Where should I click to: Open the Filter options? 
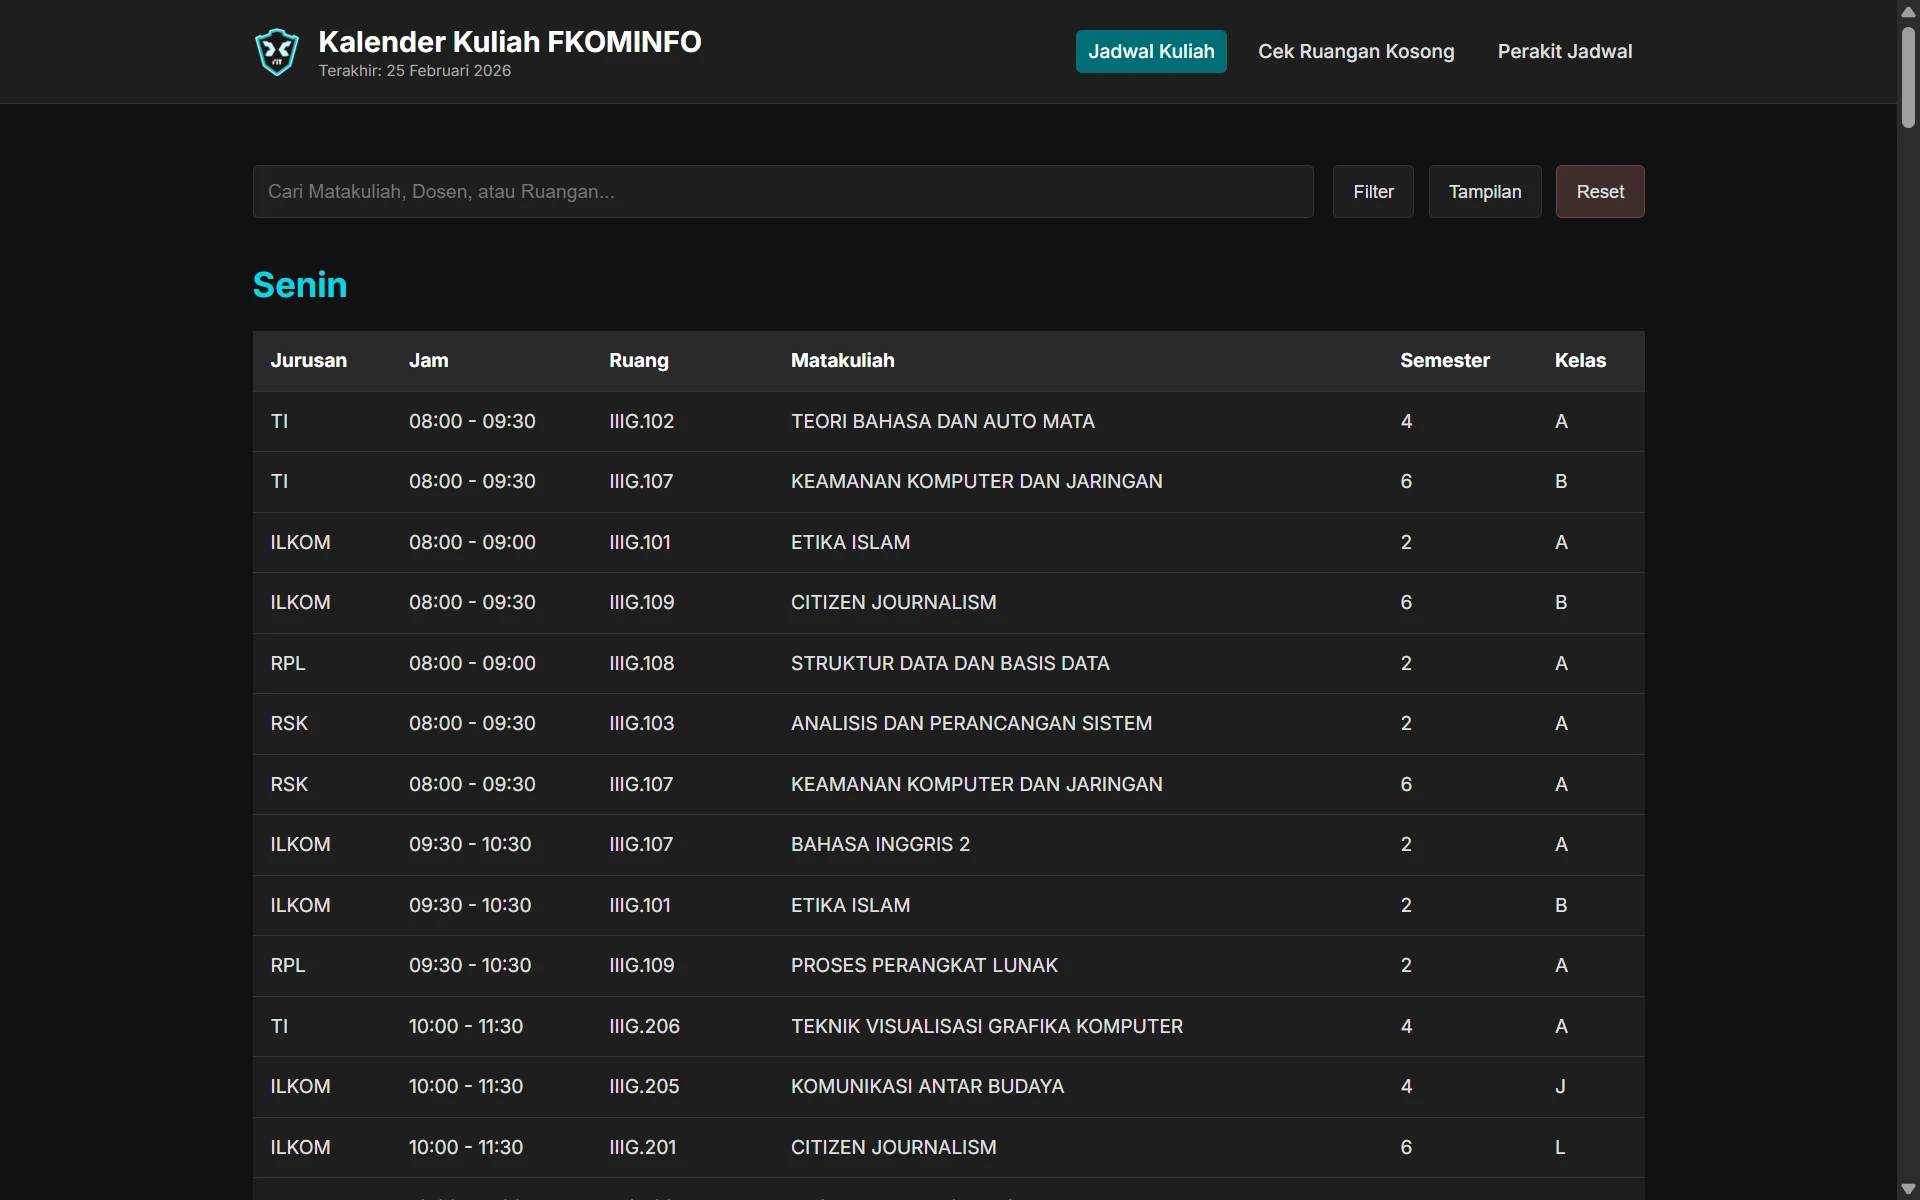point(1373,191)
